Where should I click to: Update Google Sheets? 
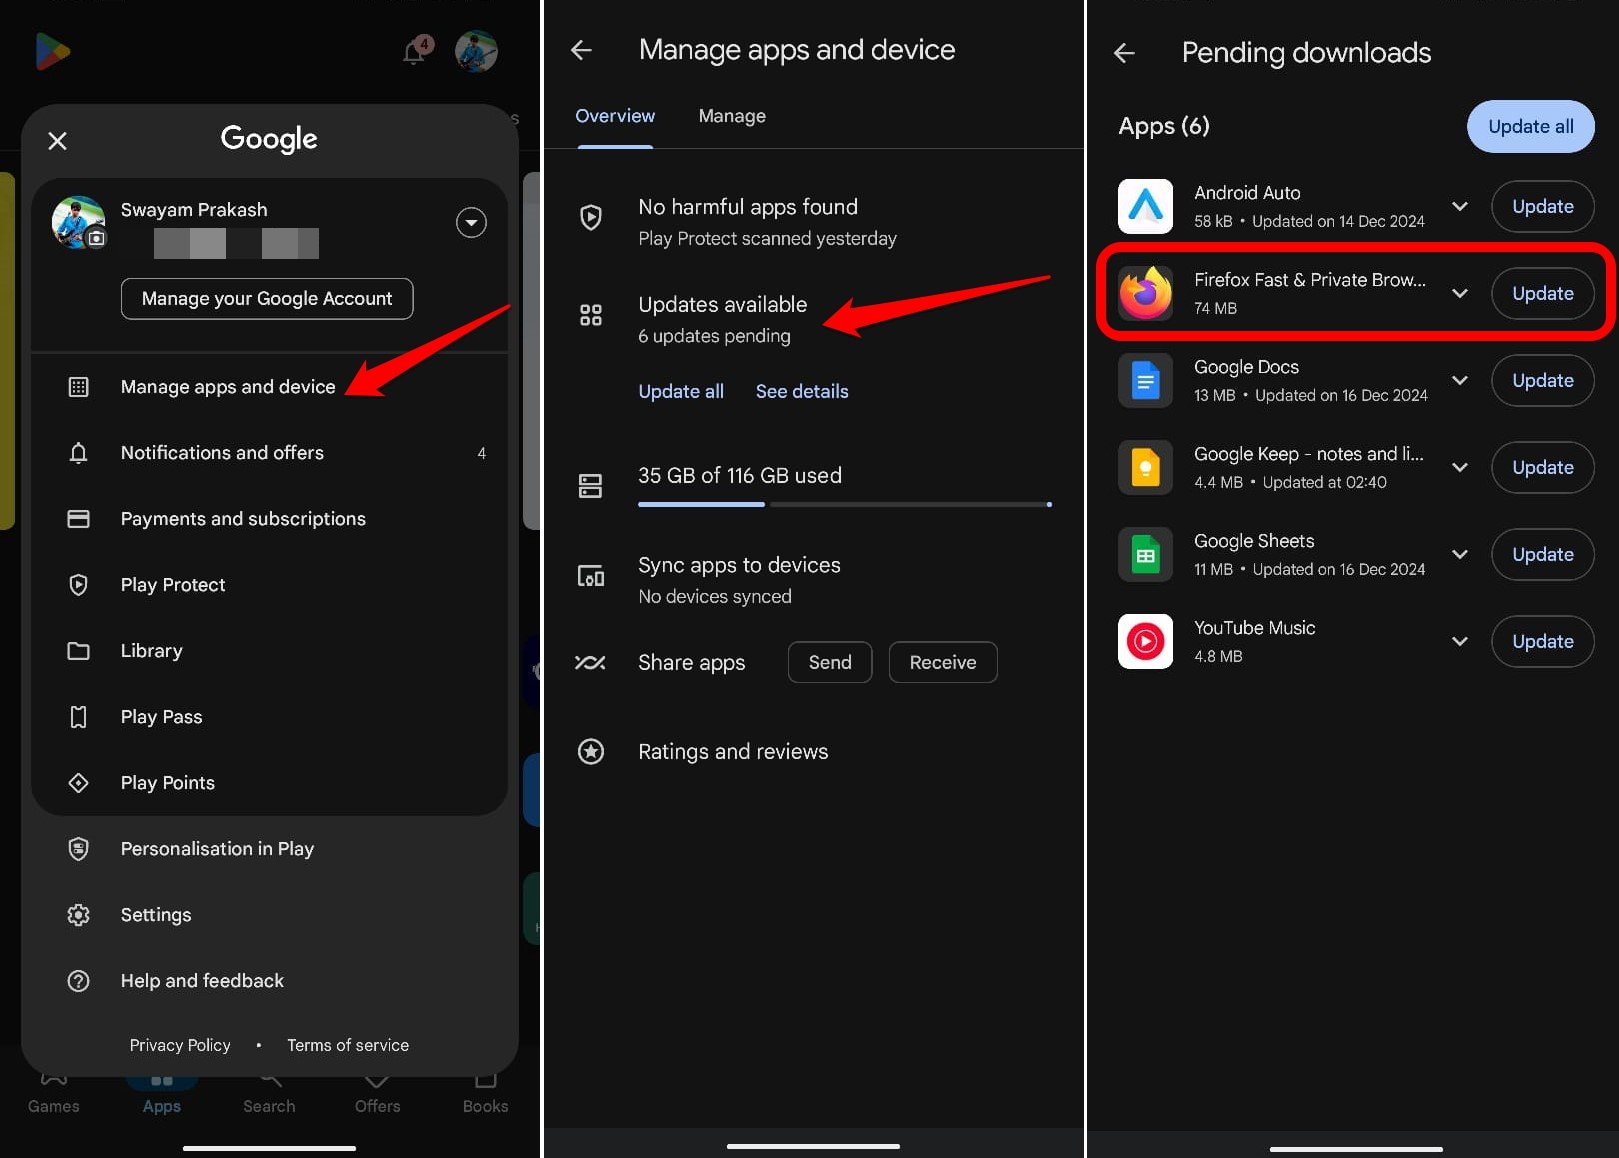tap(1542, 555)
